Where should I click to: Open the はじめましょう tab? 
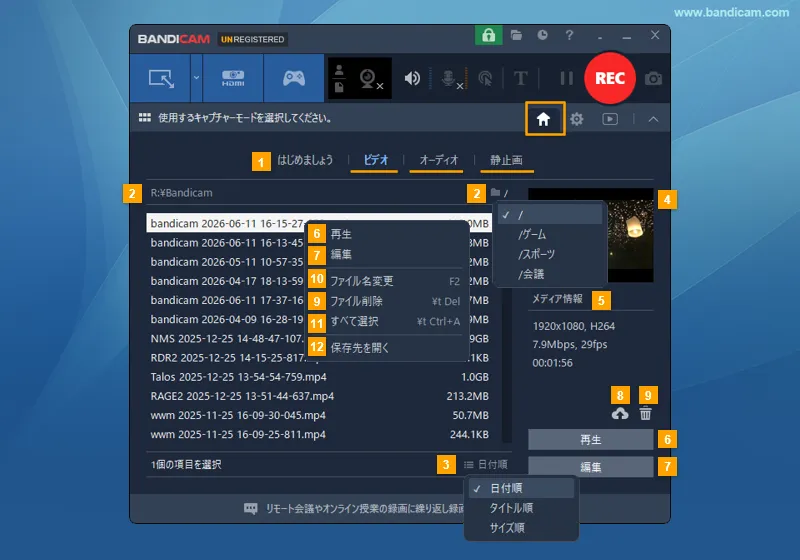click(x=305, y=160)
